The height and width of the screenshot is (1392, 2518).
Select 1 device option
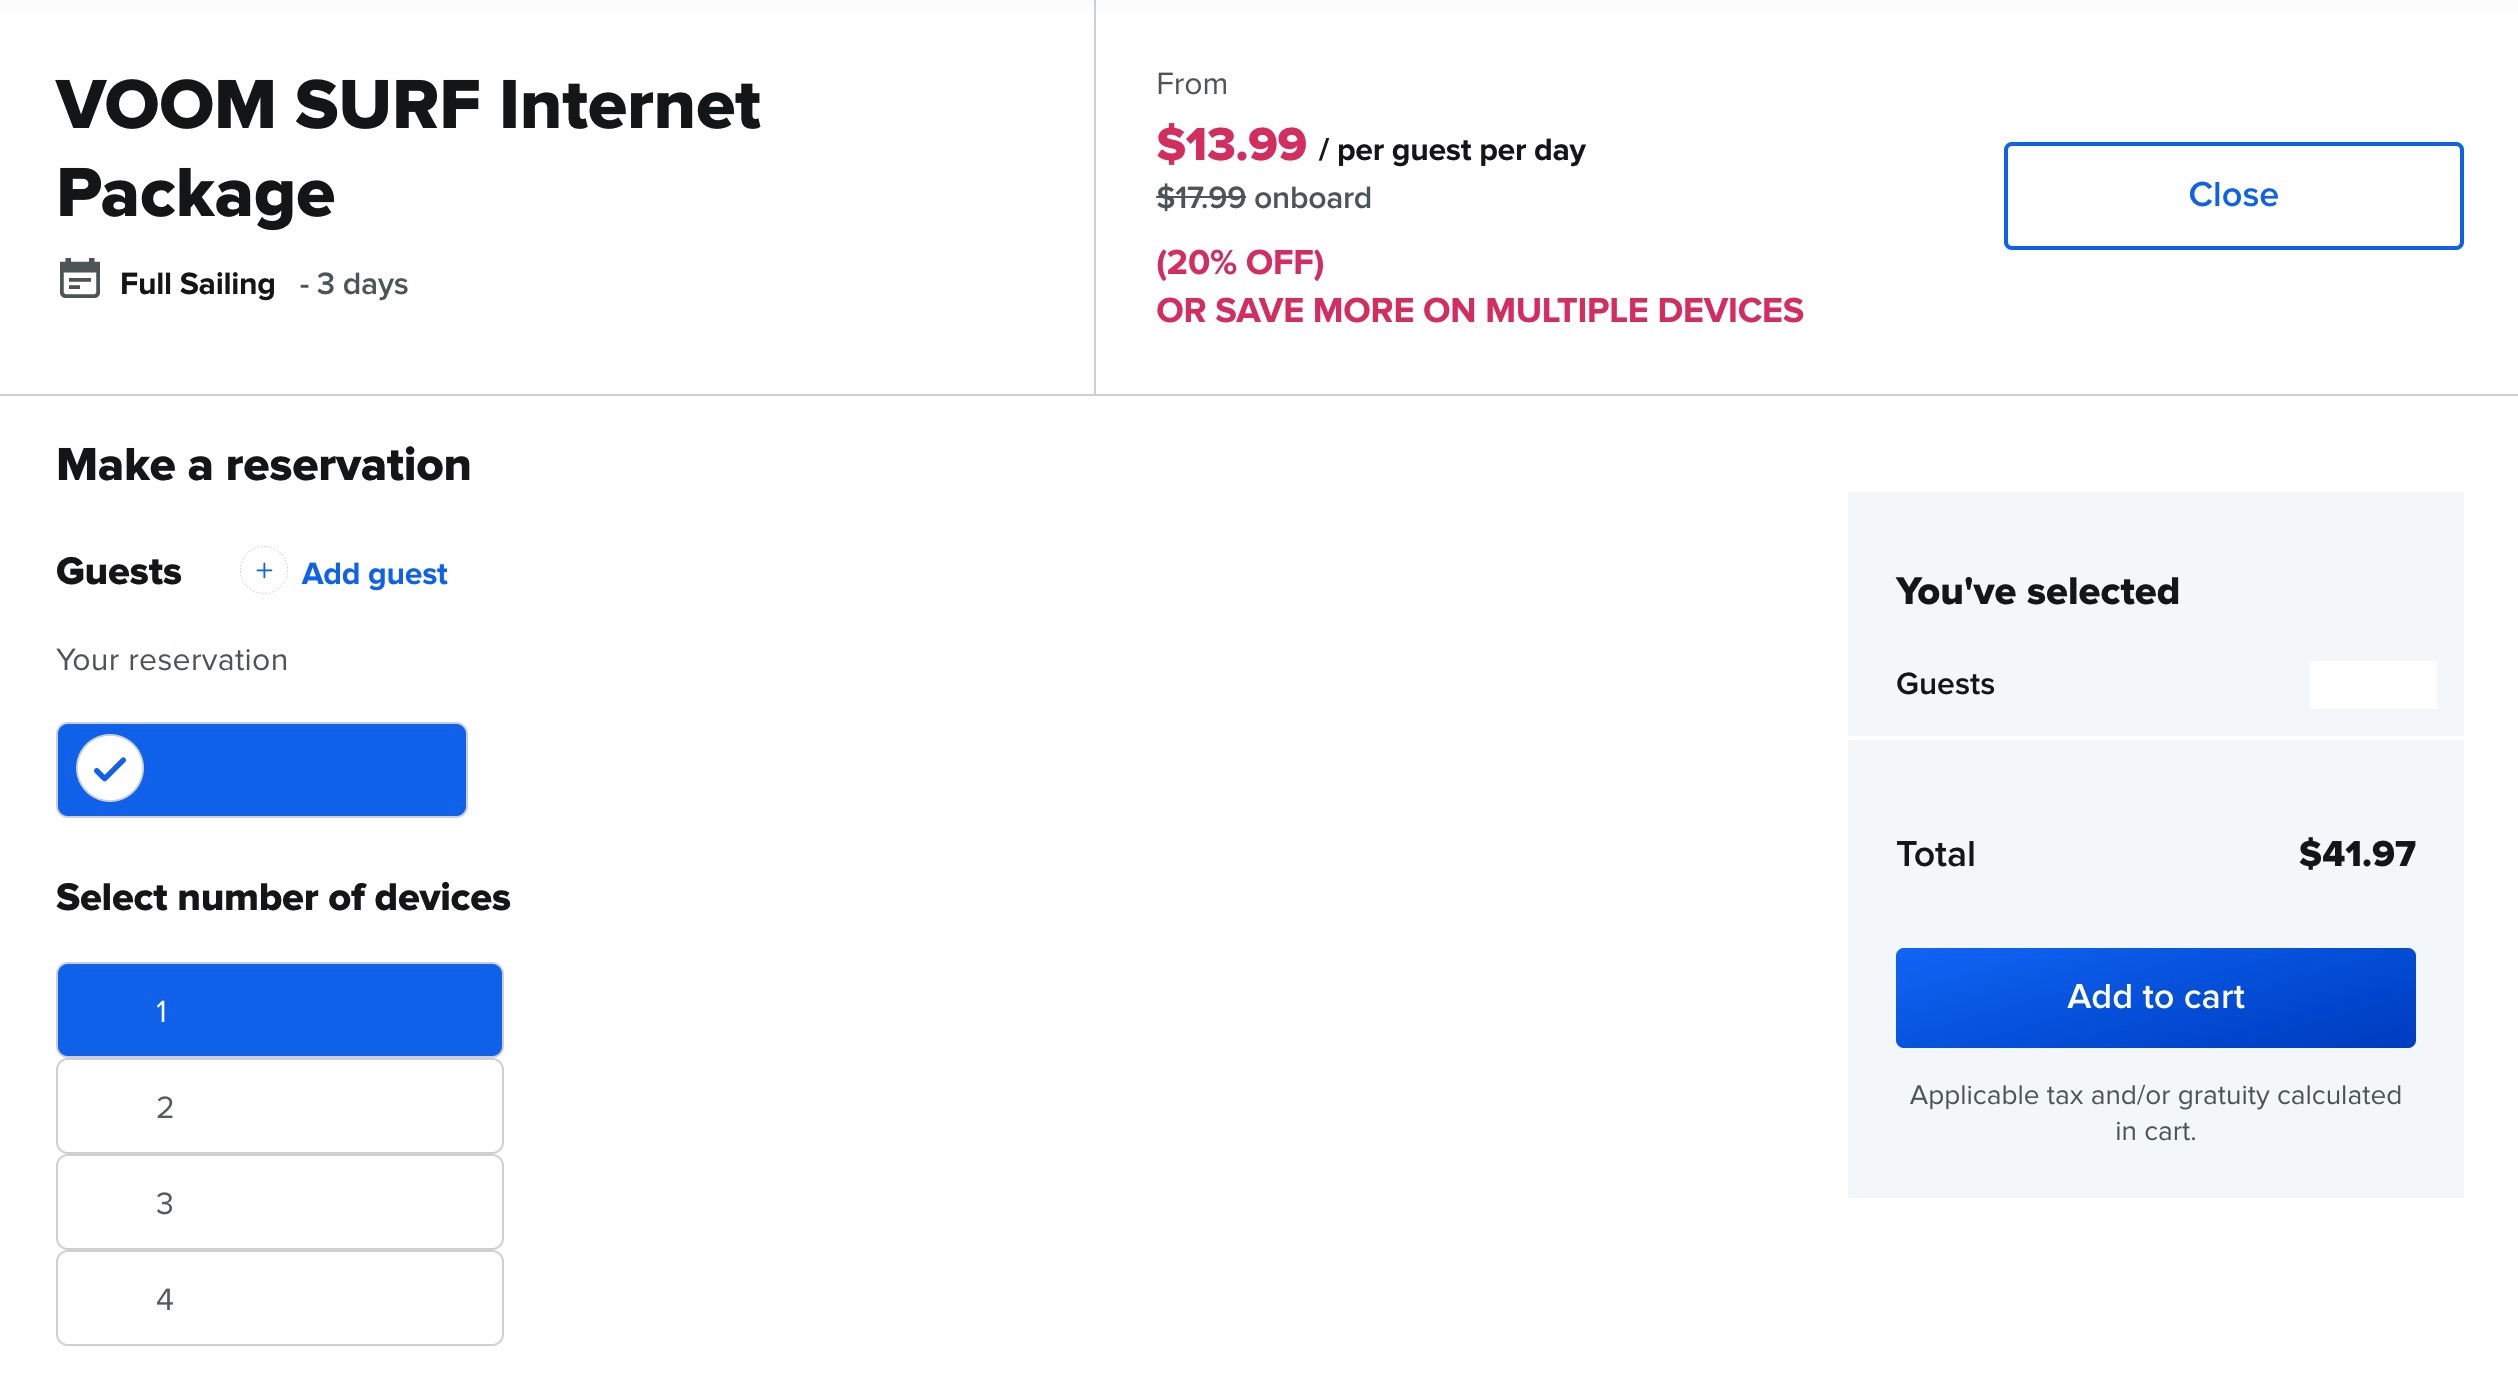(280, 1010)
